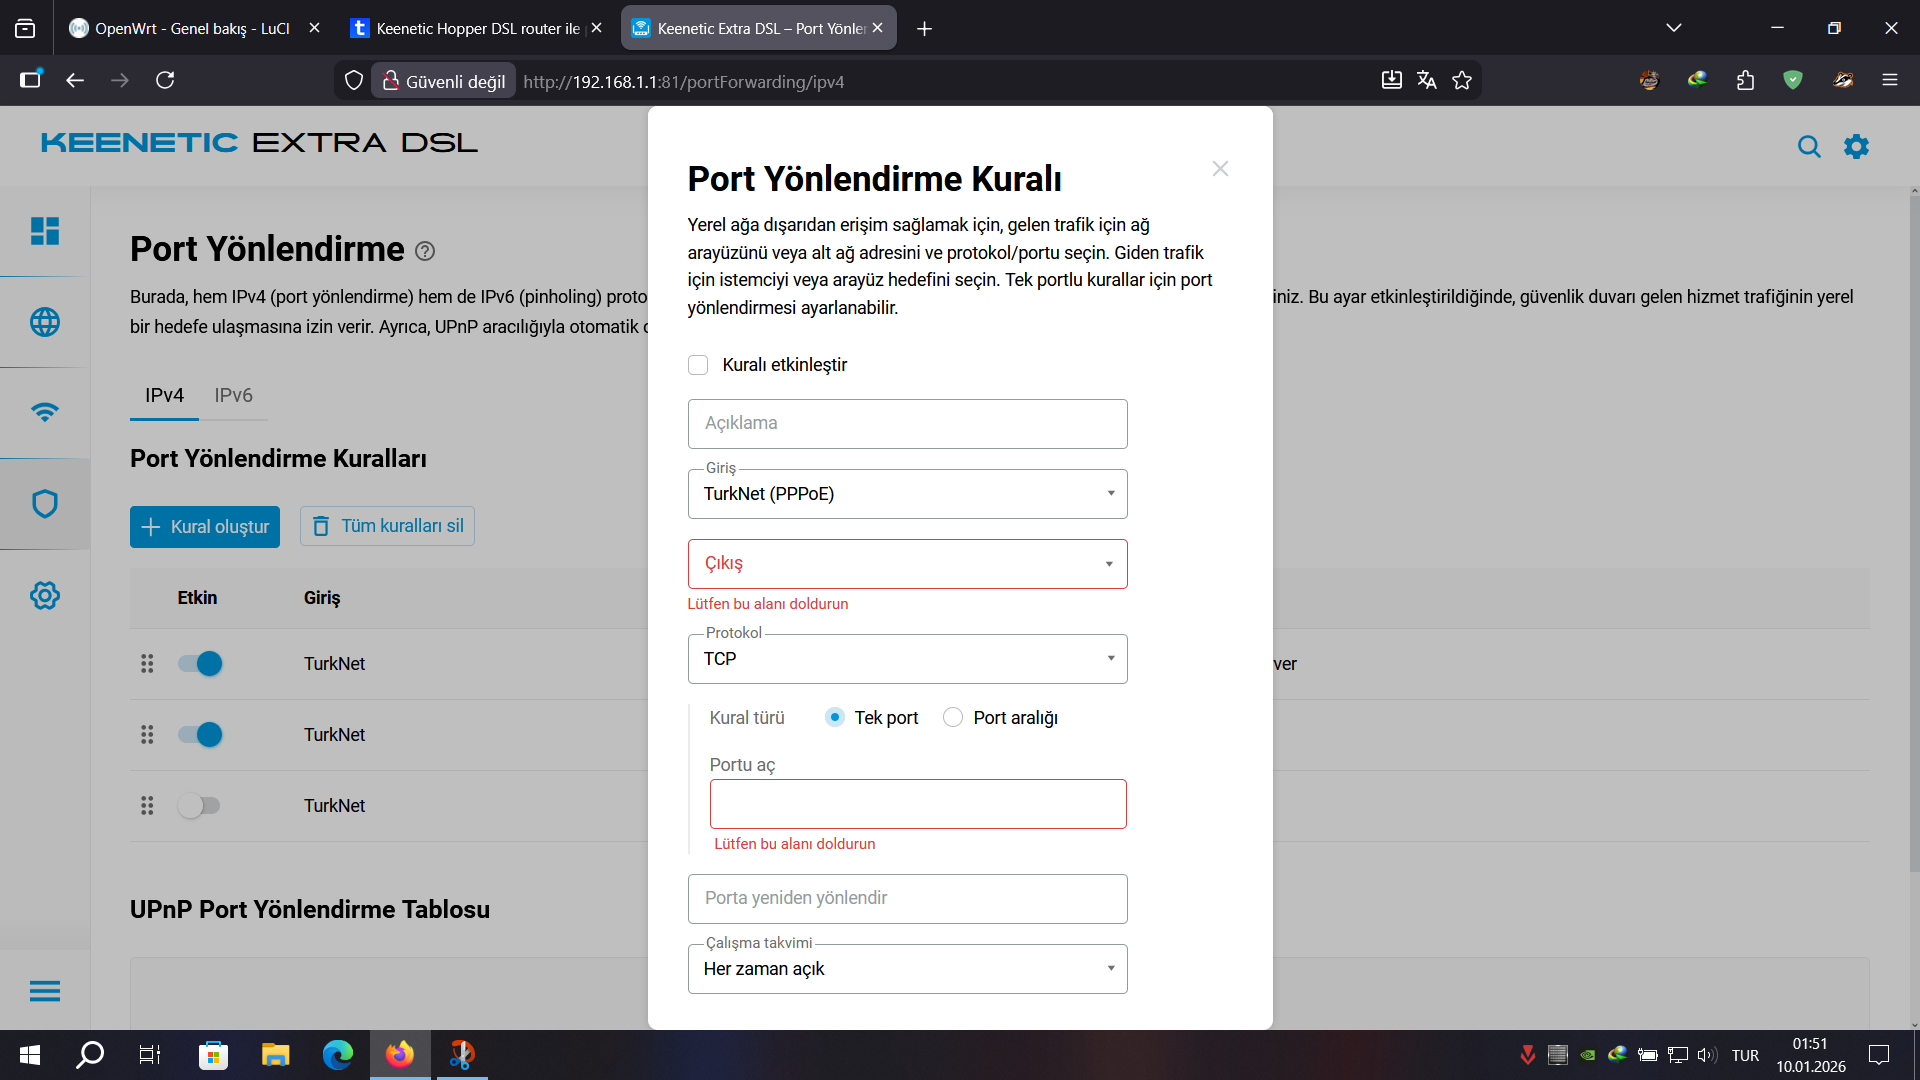
Task: Click drag handle of third TurkNet rule
Action: (147, 806)
